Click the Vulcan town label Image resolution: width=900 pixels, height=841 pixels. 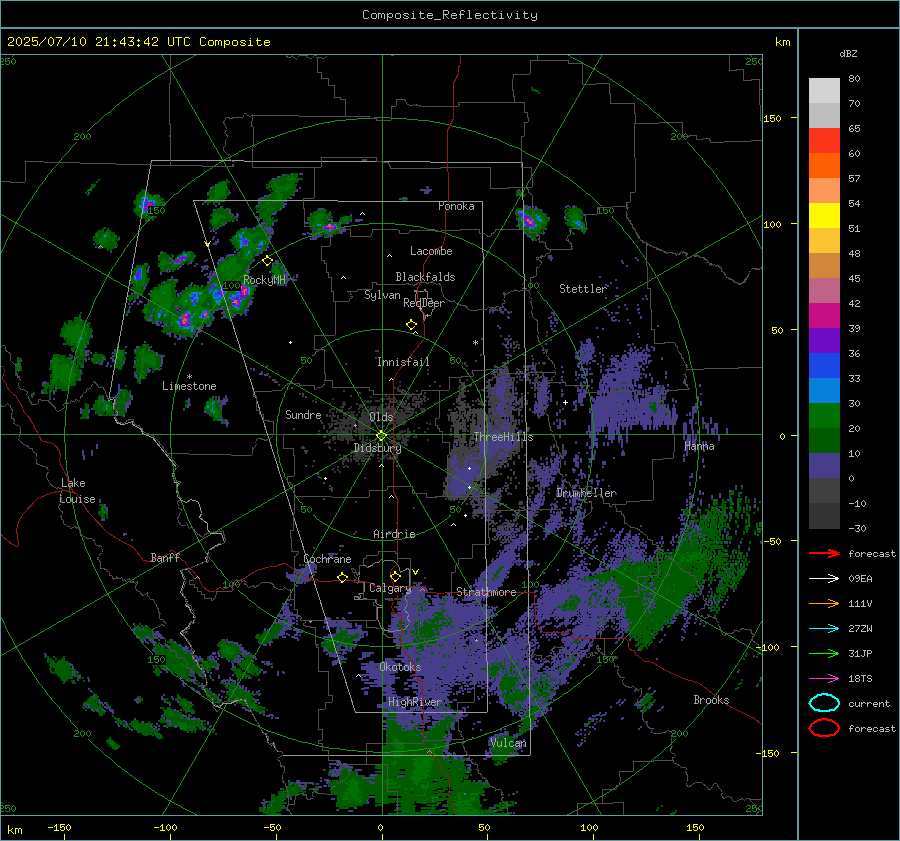[509, 743]
